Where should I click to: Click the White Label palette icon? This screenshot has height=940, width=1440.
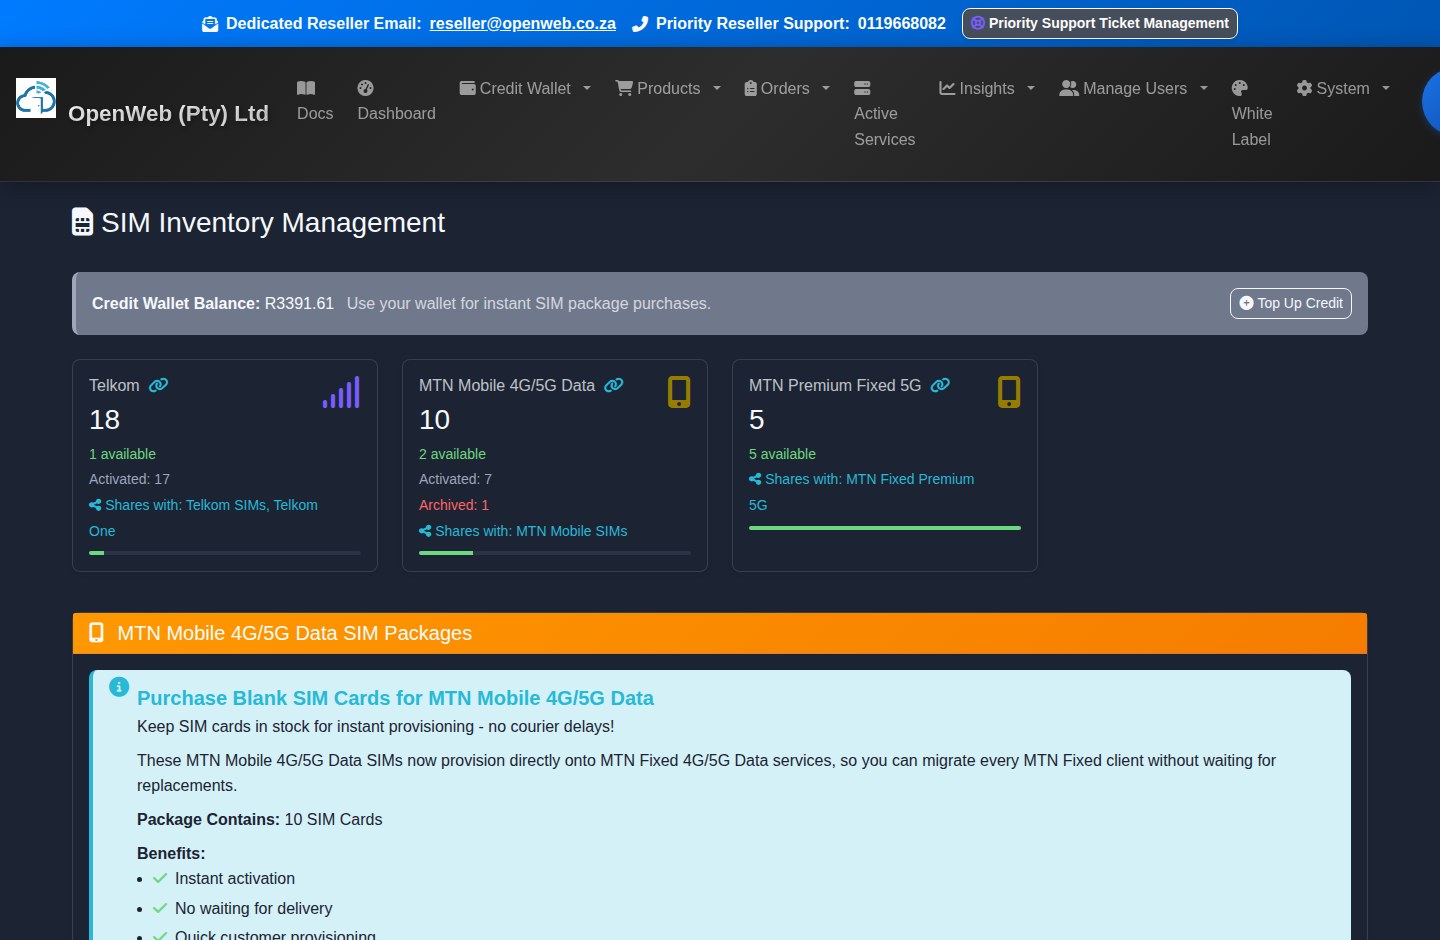point(1240,88)
